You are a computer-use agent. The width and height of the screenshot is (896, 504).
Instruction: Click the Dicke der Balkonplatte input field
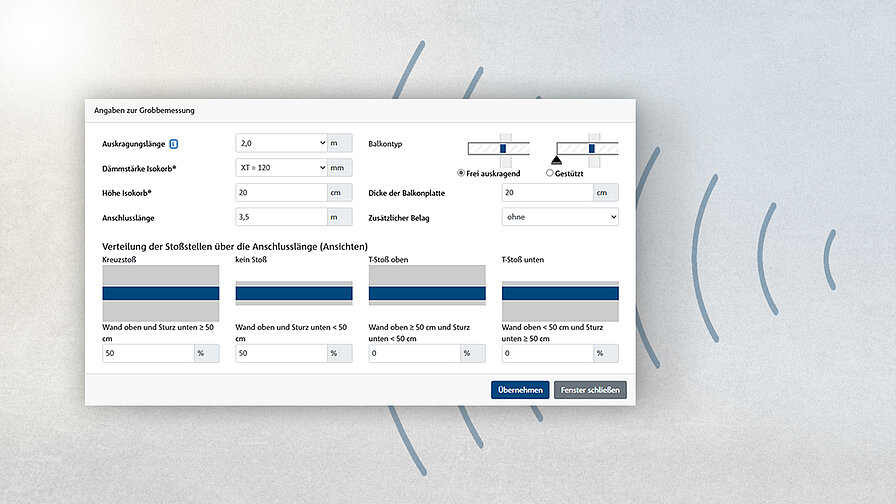[x=547, y=193]
